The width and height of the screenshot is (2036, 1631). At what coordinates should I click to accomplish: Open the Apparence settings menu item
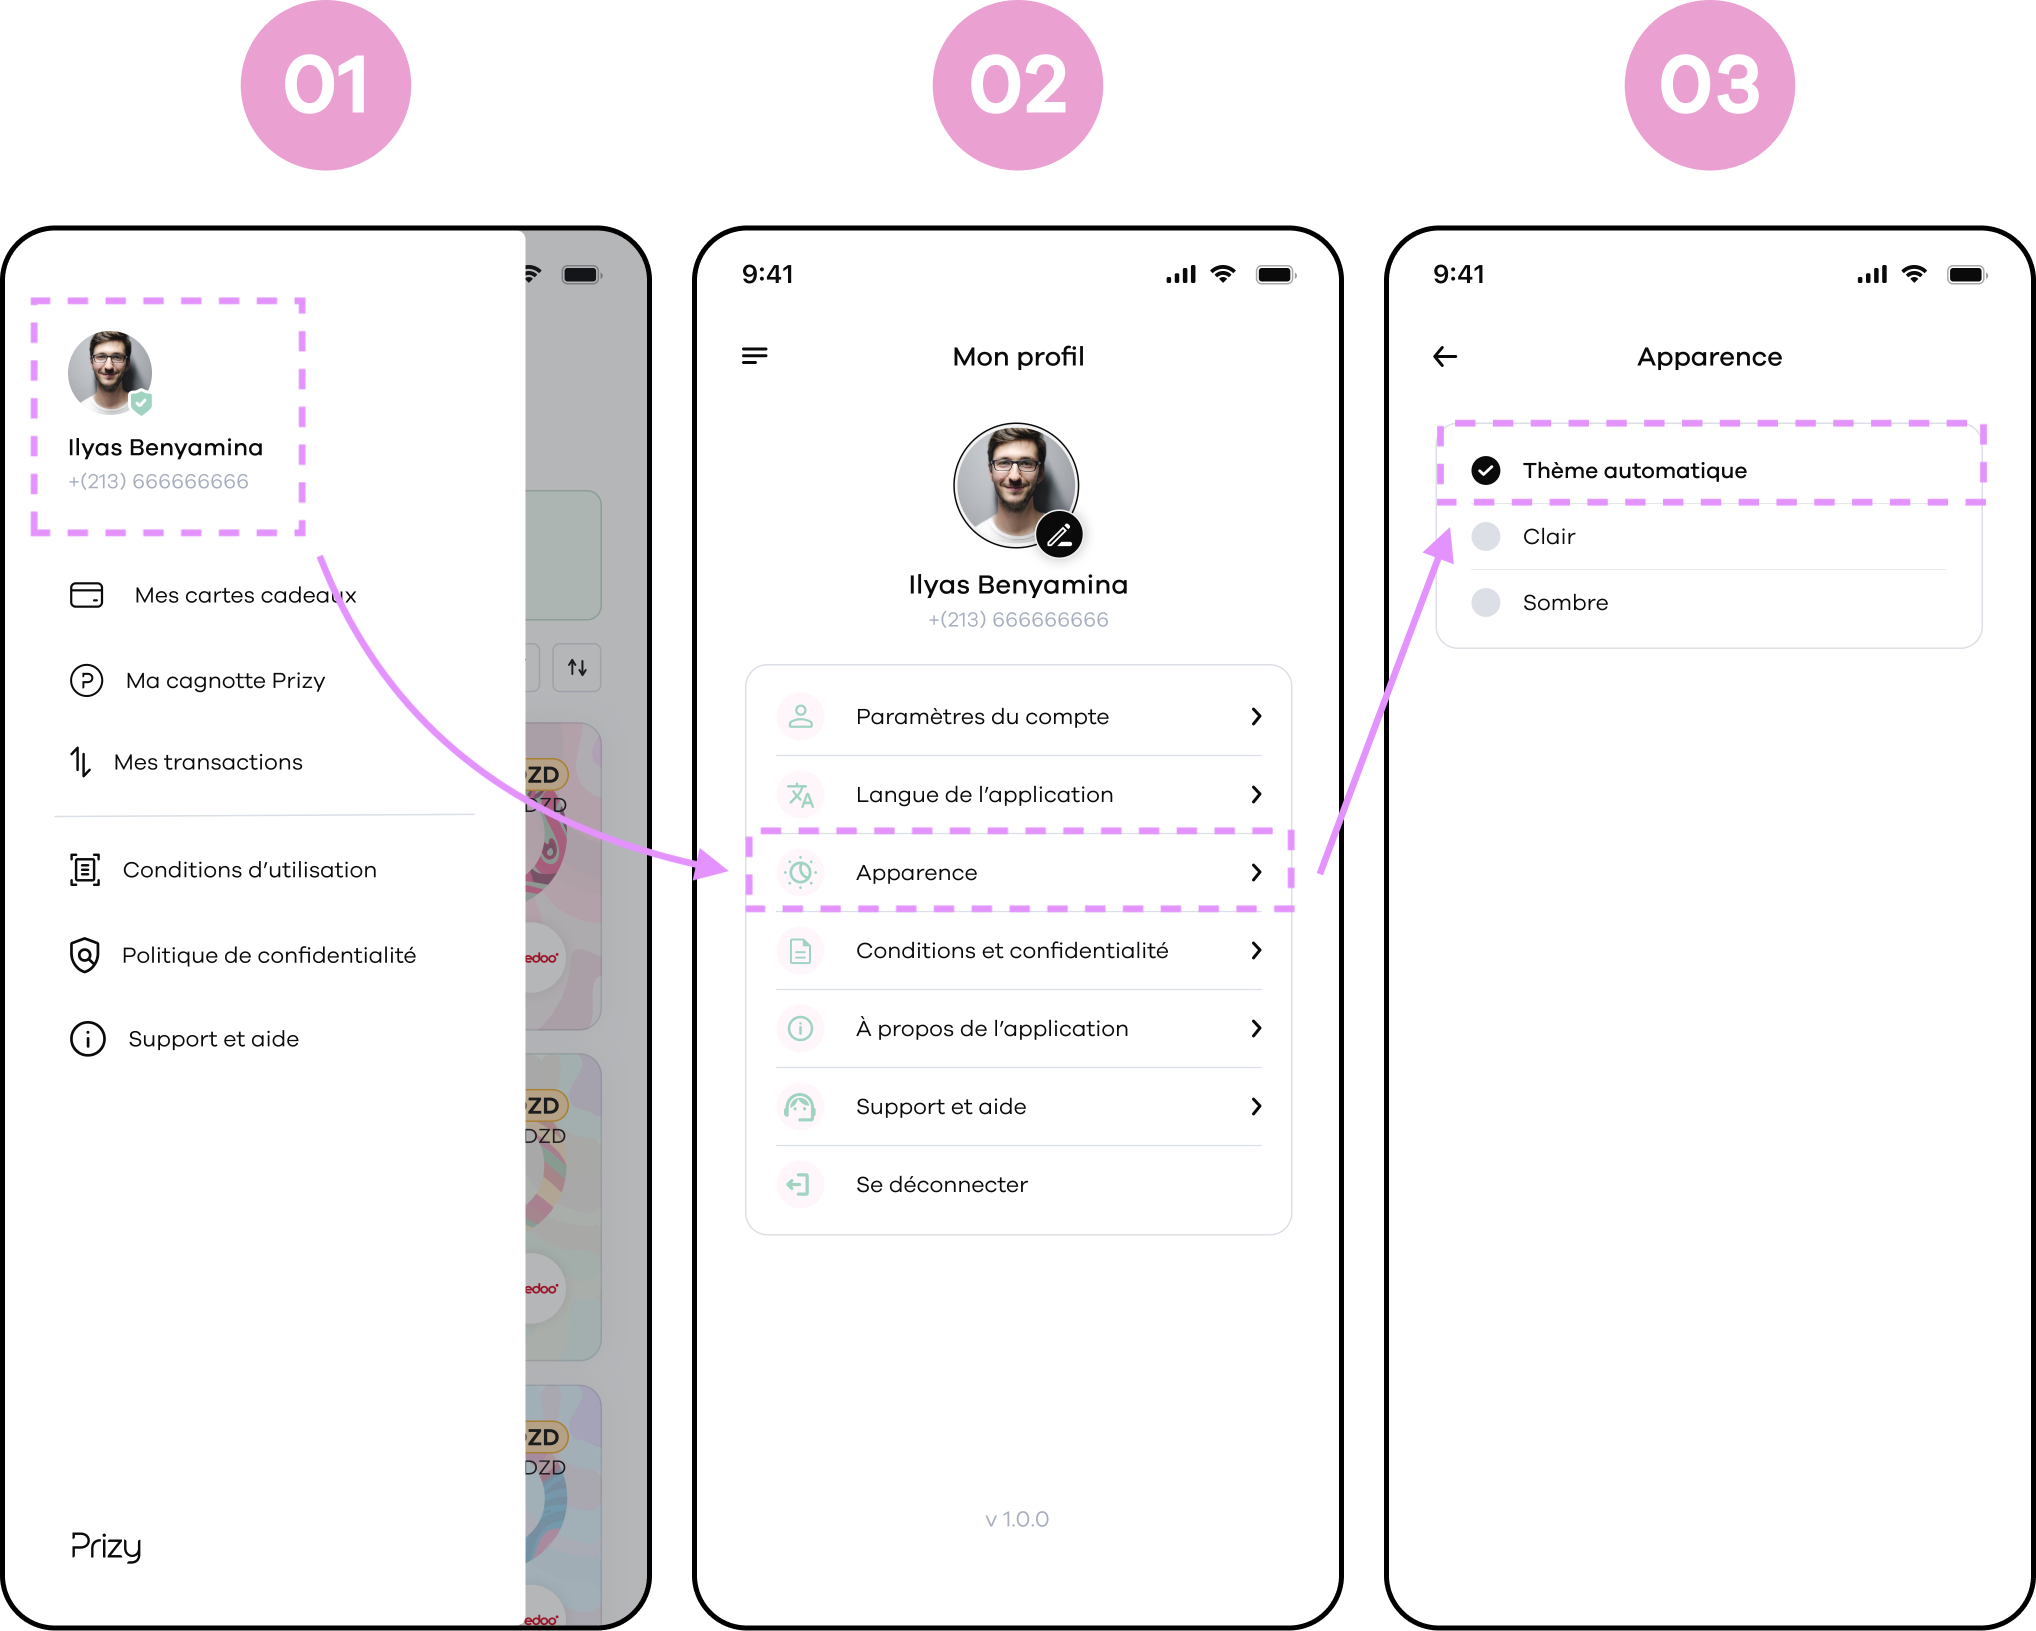(x=1019, y=872)
